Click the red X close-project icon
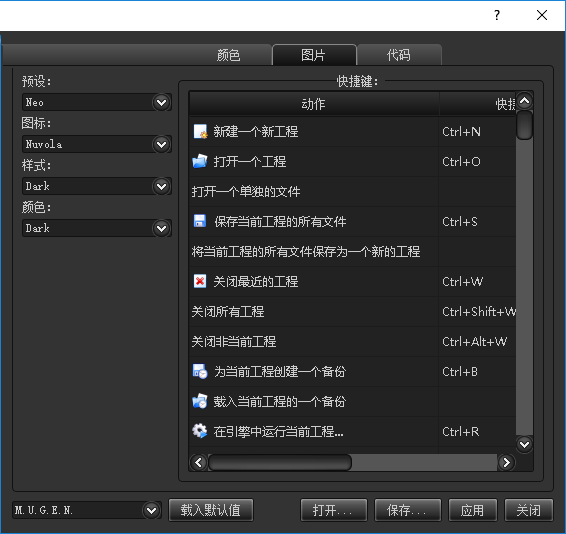Image resolution: width=566 pixels, height=534 pixels. (x=200, y=281)
